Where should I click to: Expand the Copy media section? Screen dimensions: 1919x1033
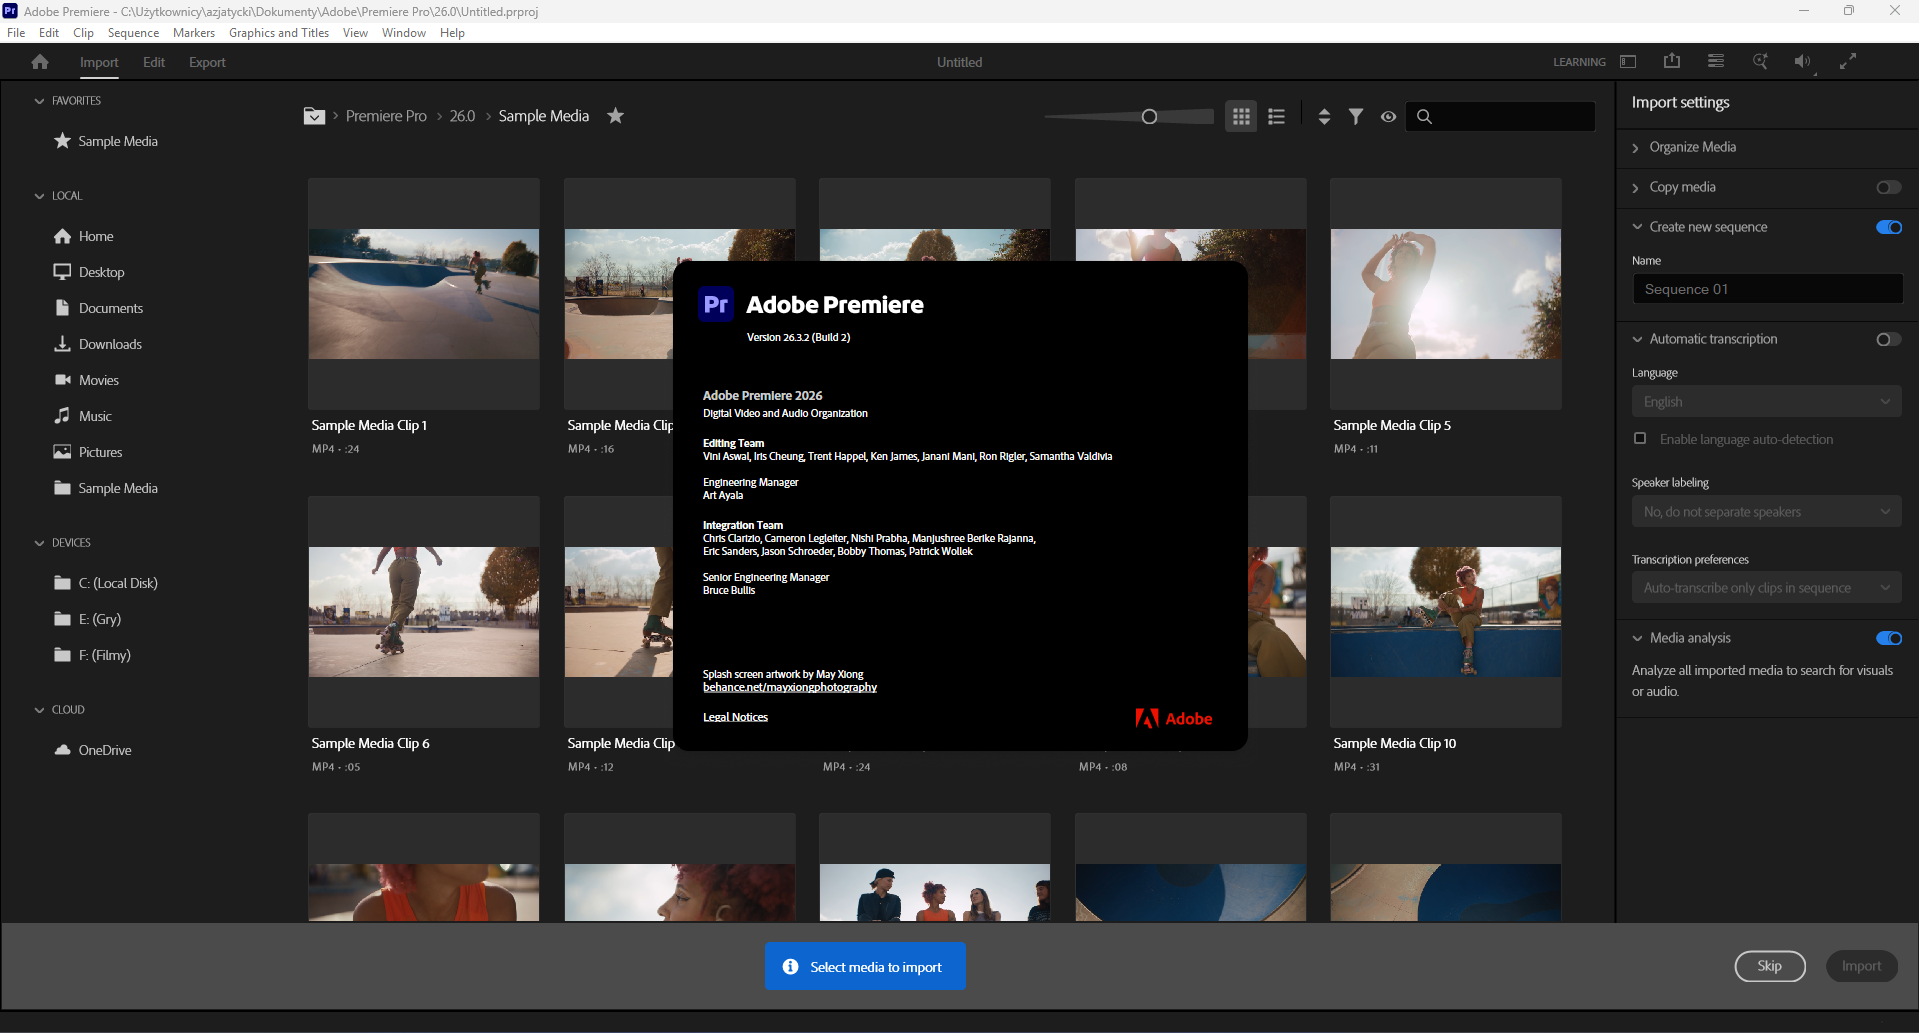click(x=1636, y=187)
